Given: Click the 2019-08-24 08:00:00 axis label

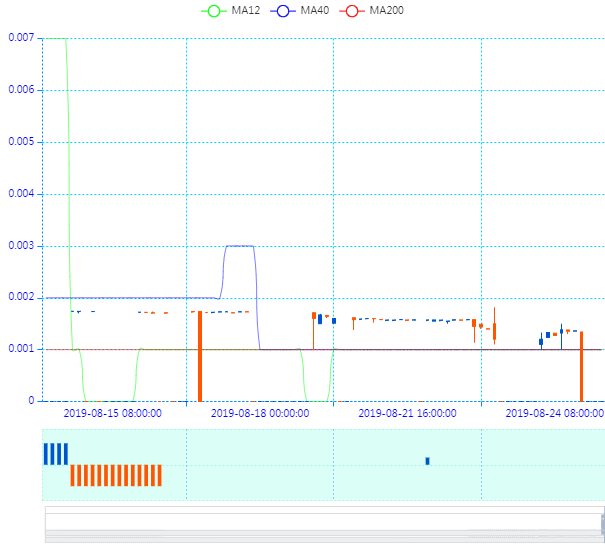Looking at the screenshot, I should pyautogui.click(x=555, y=413).
